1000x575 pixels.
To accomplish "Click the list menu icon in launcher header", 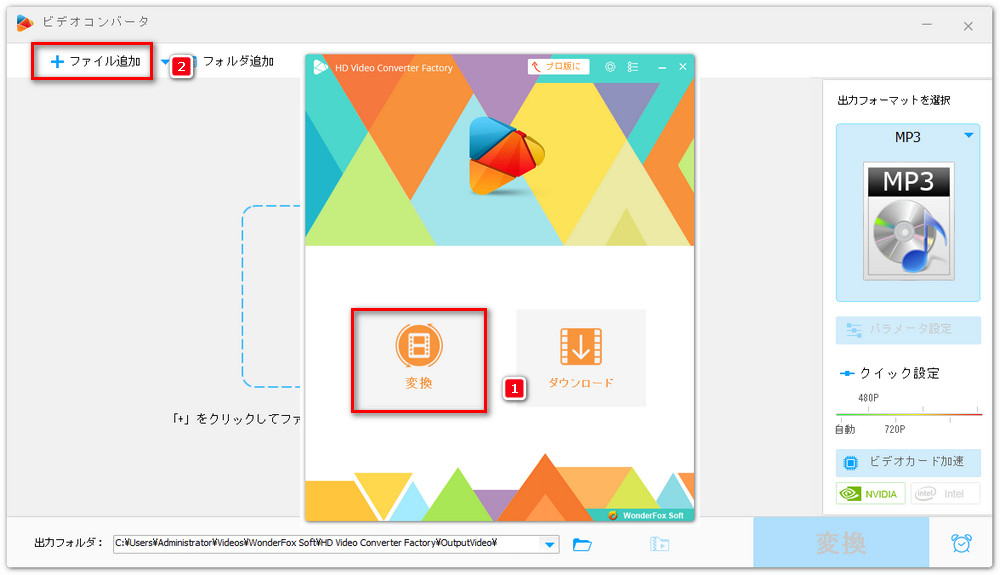I will [x=633, y=67].
